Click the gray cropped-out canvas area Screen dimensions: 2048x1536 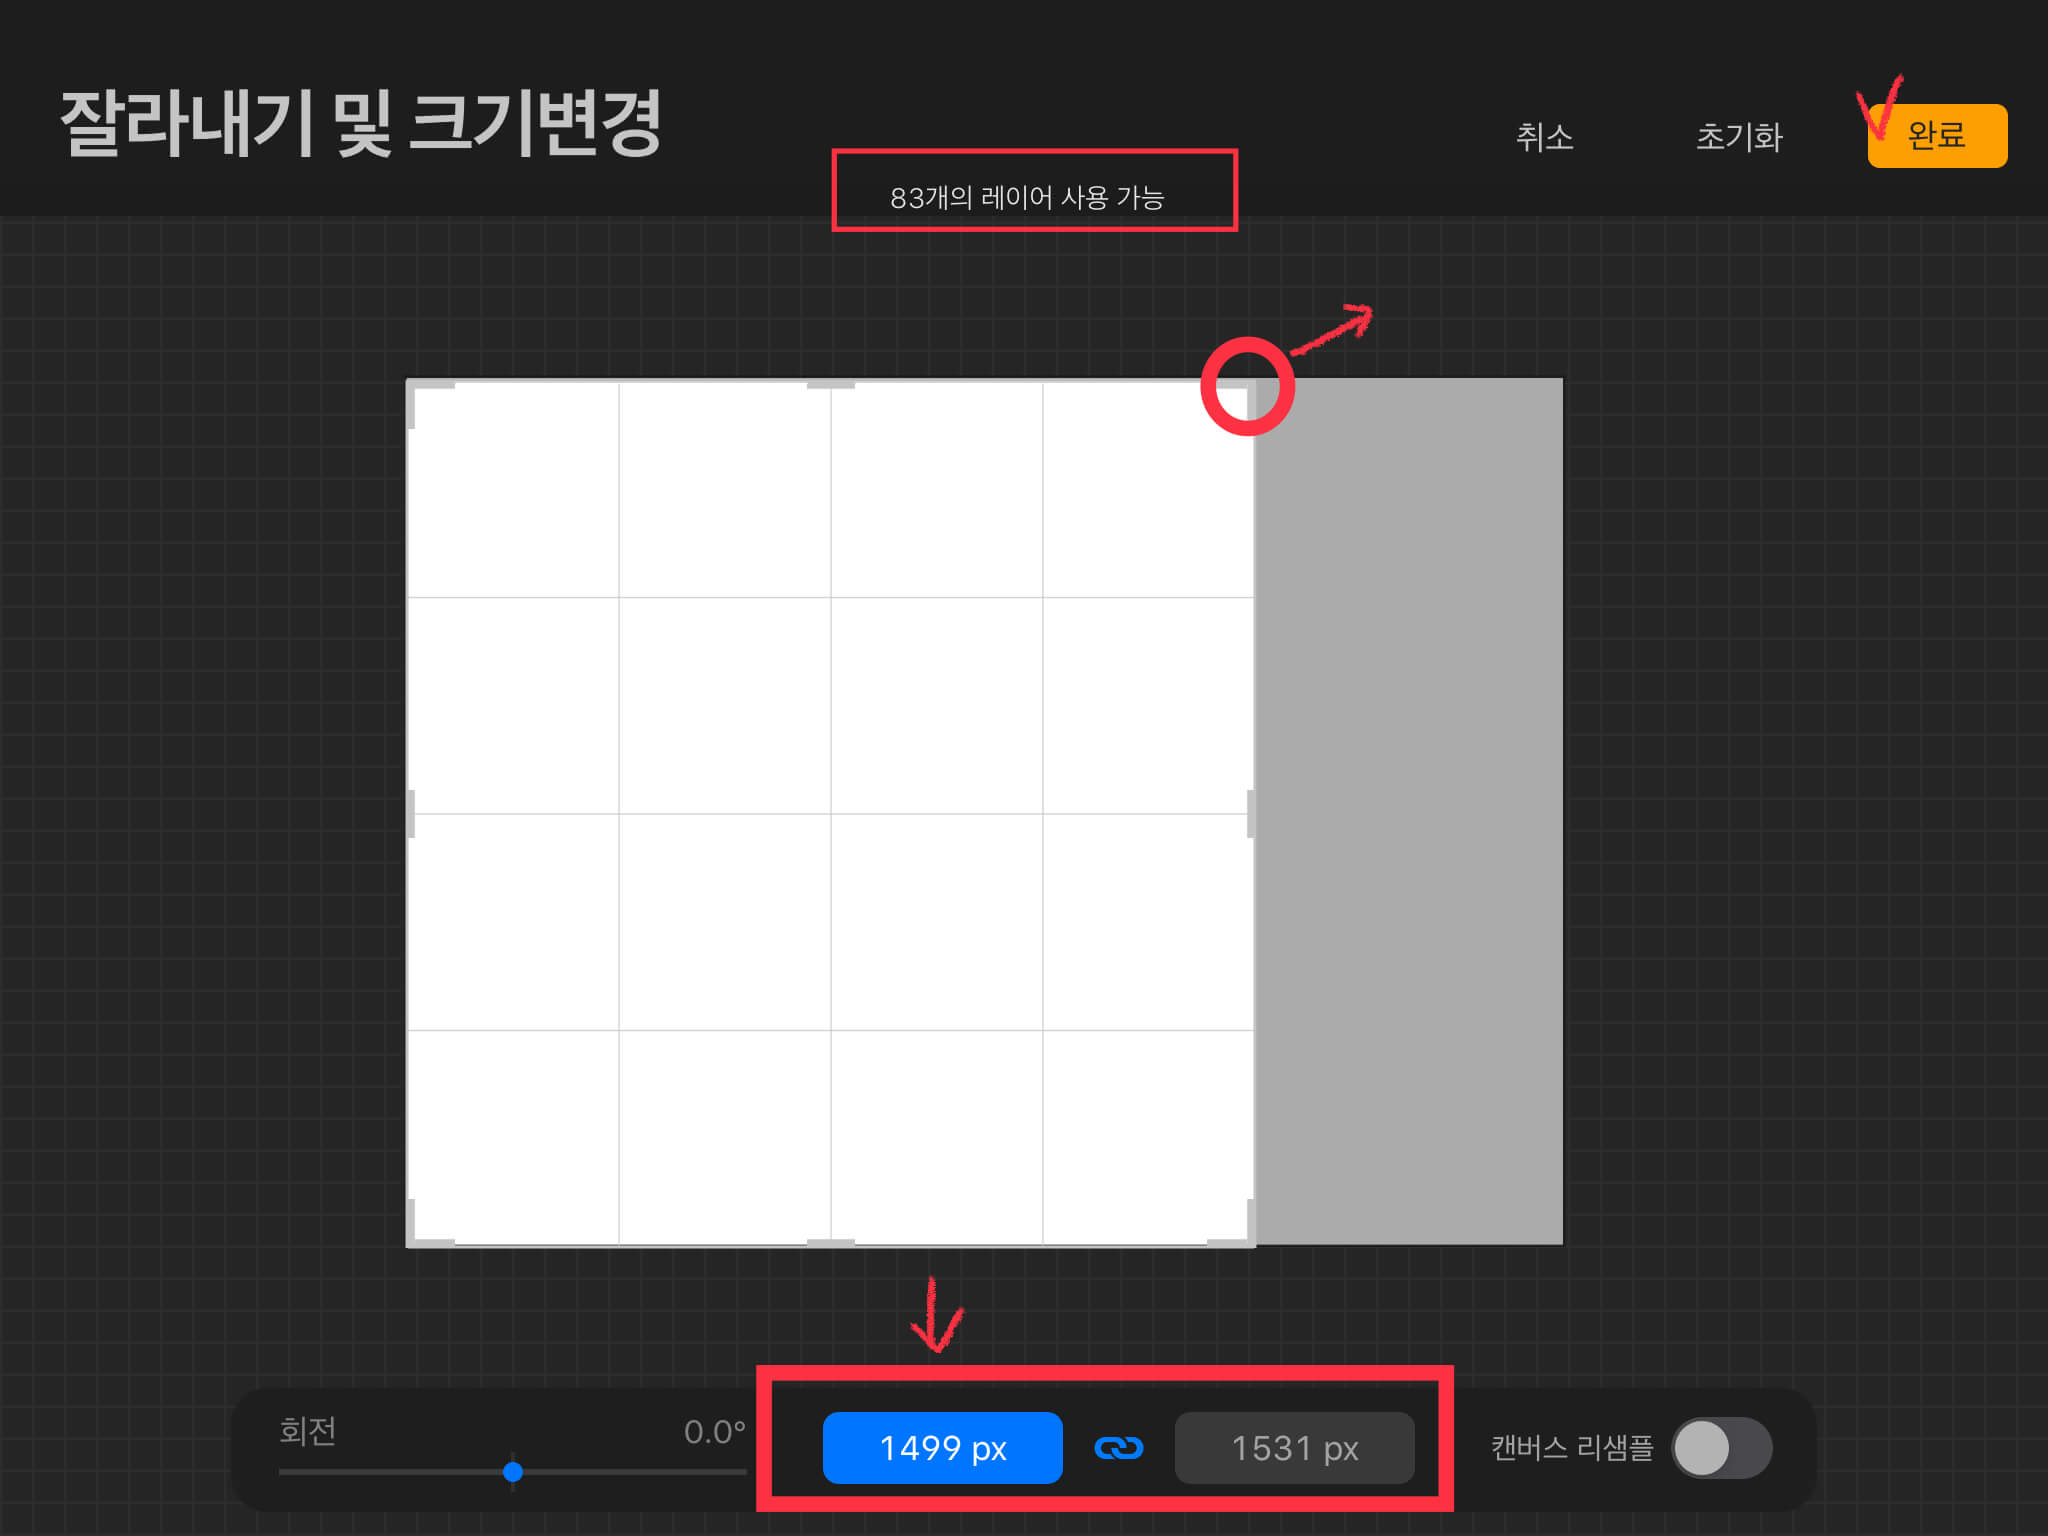tap(1410, 810)
